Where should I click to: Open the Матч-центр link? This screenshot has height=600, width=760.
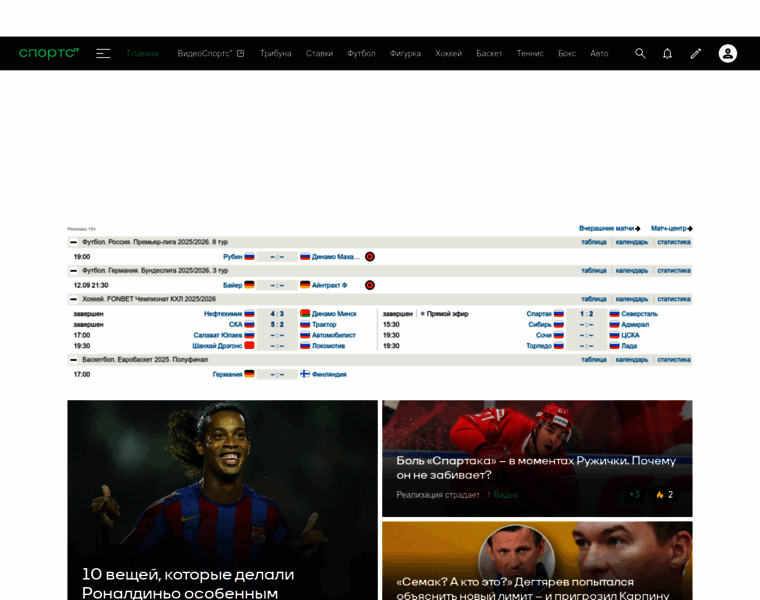point(671,228)
